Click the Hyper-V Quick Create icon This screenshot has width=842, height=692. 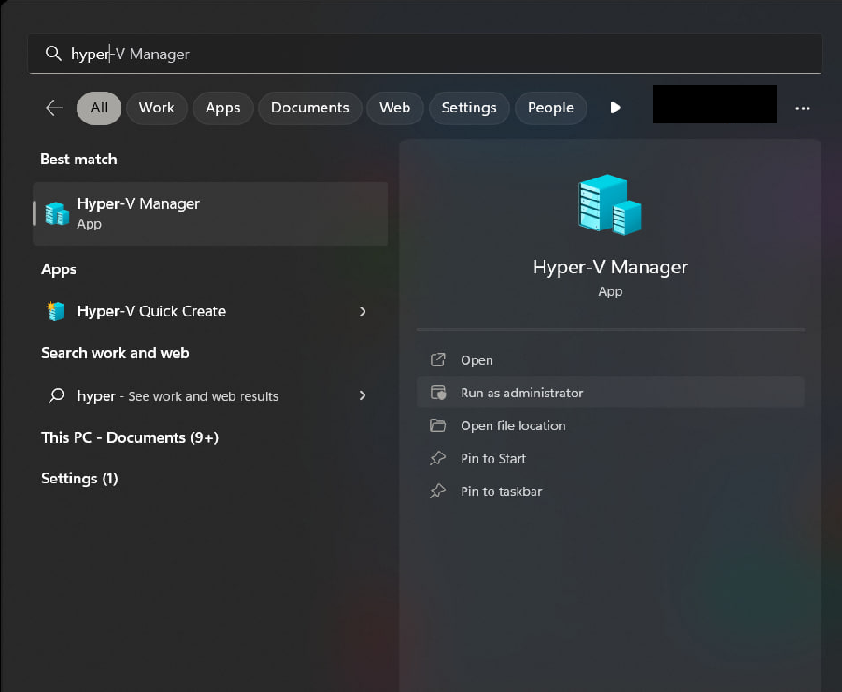pos(56,311)
